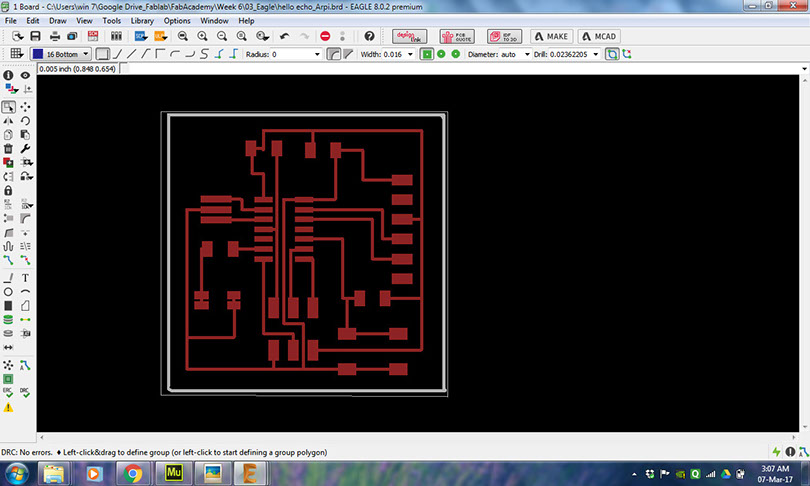Viewport: 810px width, 486px height.
Task: Select the Polygon drawing tool
Action: [25, 306]
